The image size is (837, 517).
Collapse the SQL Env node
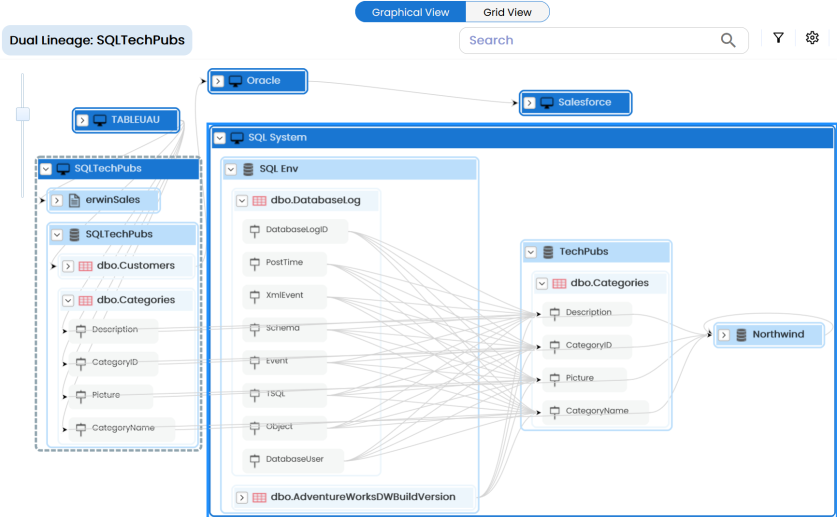(x=231, y=169)
